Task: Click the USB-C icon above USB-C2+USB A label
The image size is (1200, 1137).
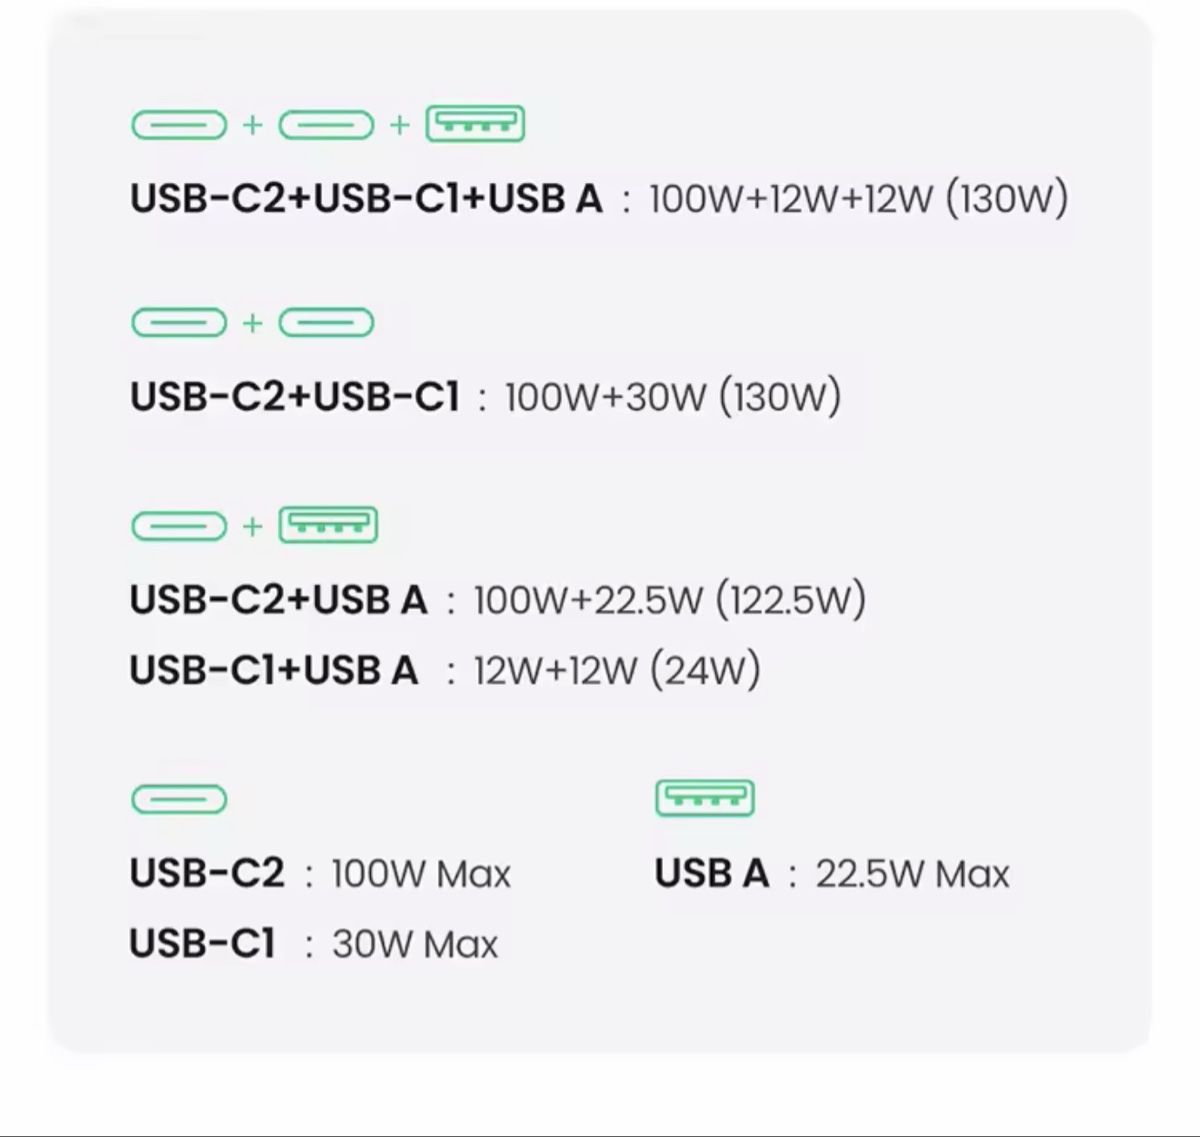Action: coord(179,525)
